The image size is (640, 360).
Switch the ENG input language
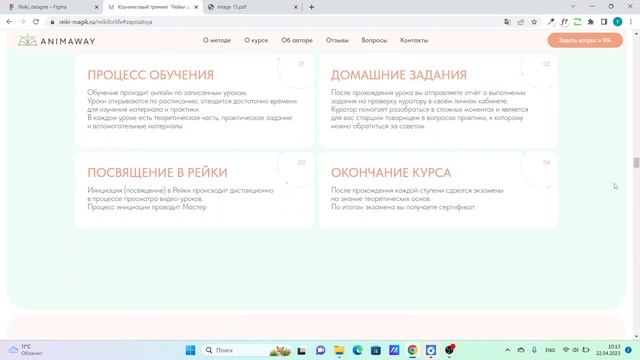click(x=550, y=350)
